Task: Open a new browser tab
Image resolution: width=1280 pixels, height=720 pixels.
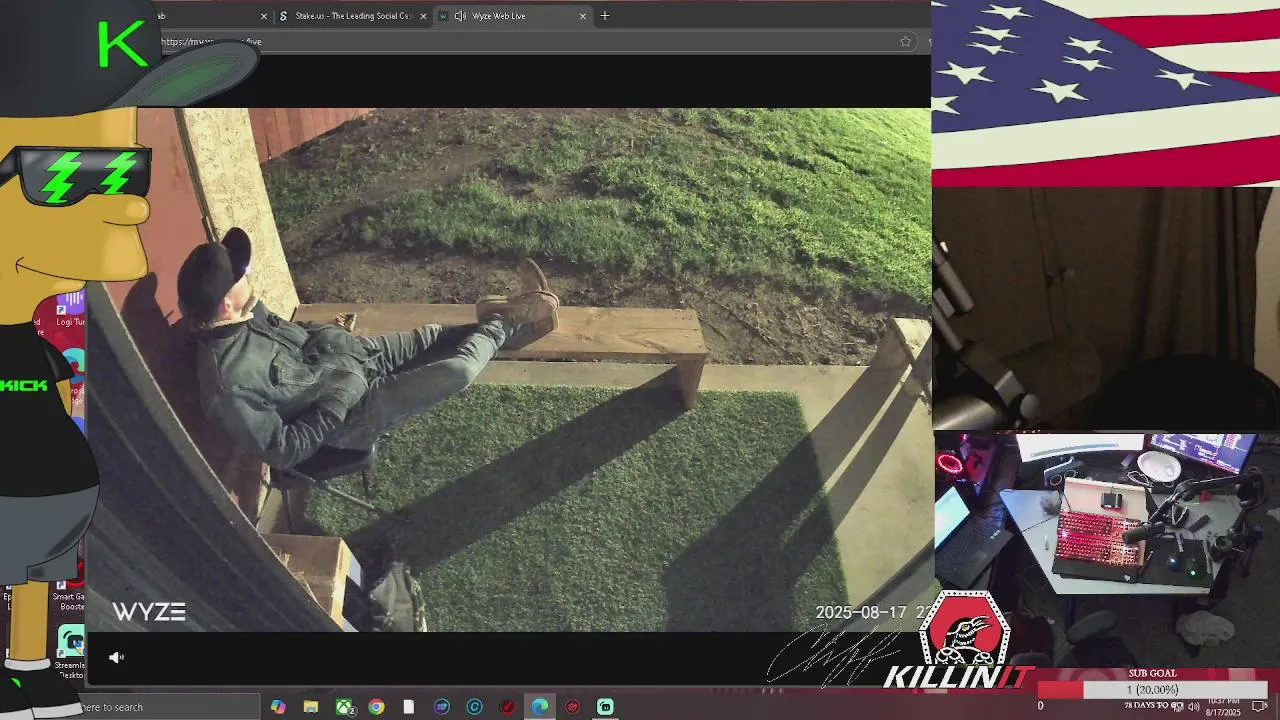Action: pos(605,16)
